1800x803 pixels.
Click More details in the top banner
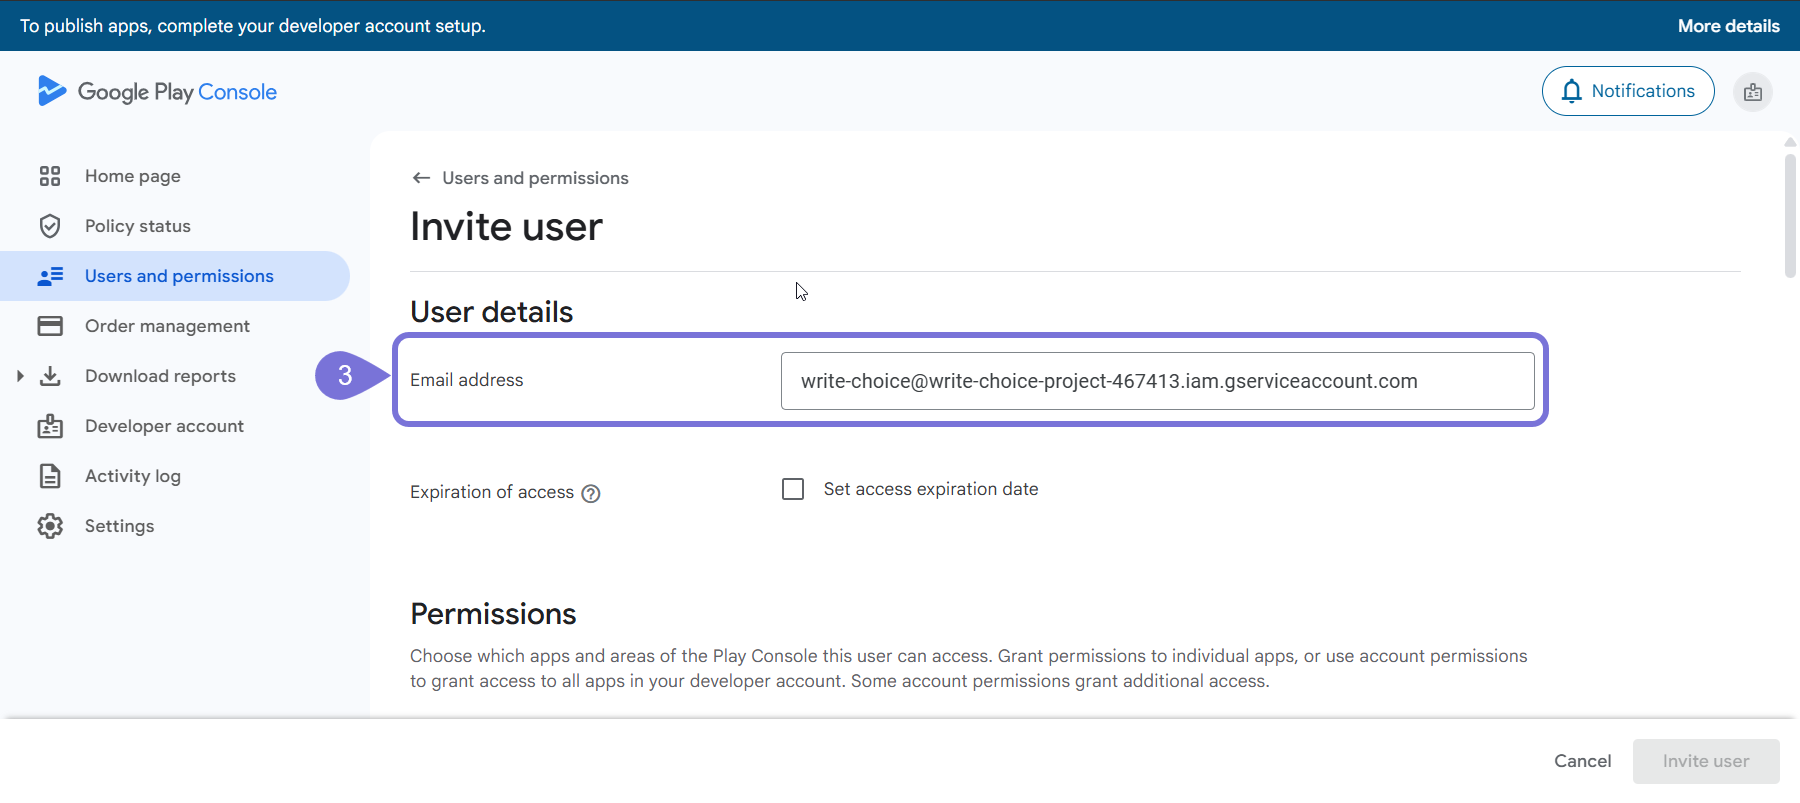1728,26
